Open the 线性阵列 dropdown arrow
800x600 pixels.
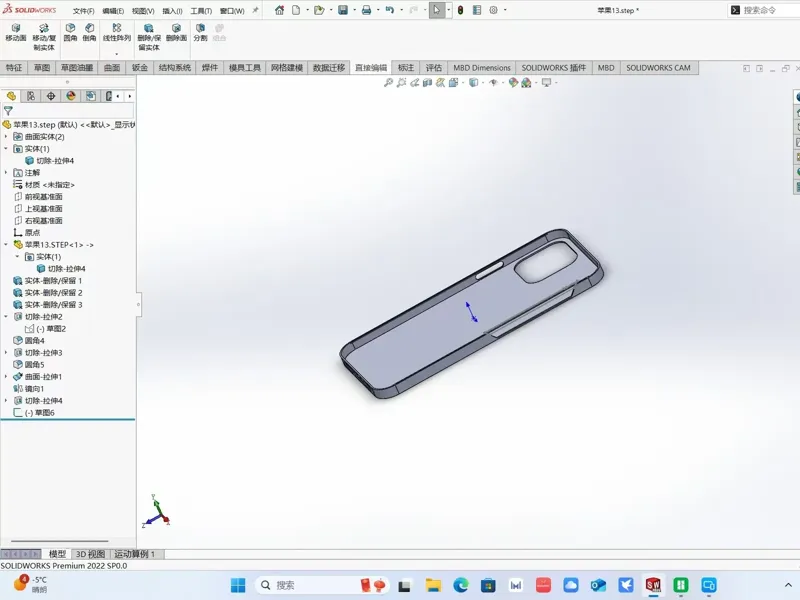117,54
